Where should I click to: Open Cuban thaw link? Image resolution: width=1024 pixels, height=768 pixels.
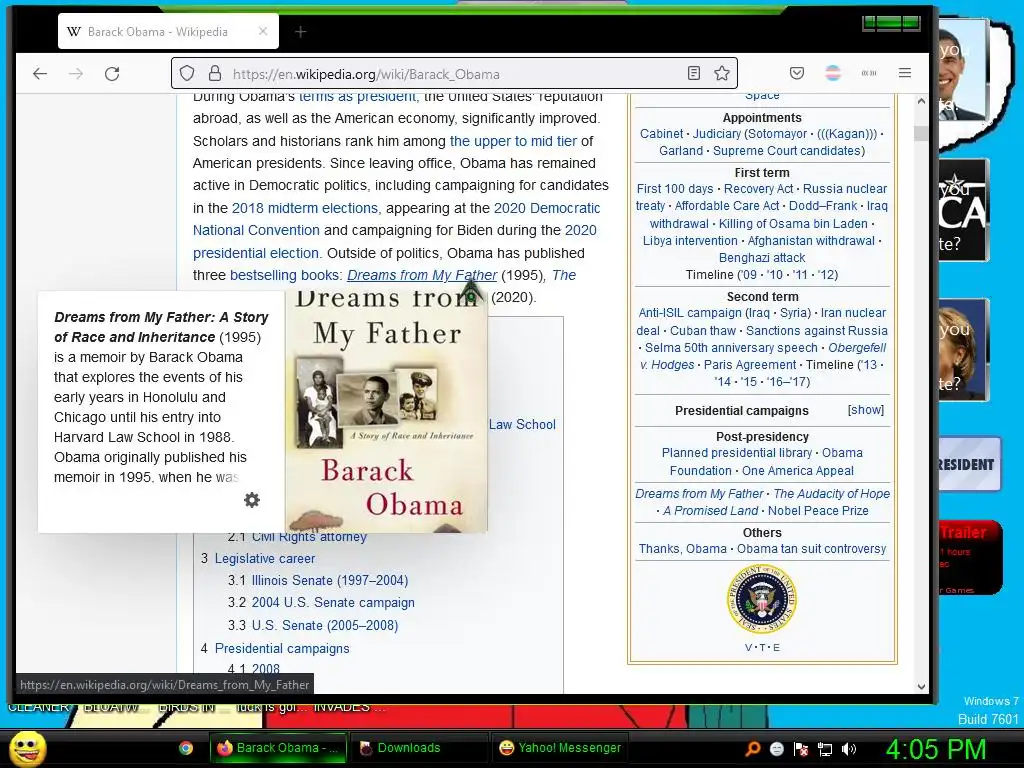click(703, 330)
